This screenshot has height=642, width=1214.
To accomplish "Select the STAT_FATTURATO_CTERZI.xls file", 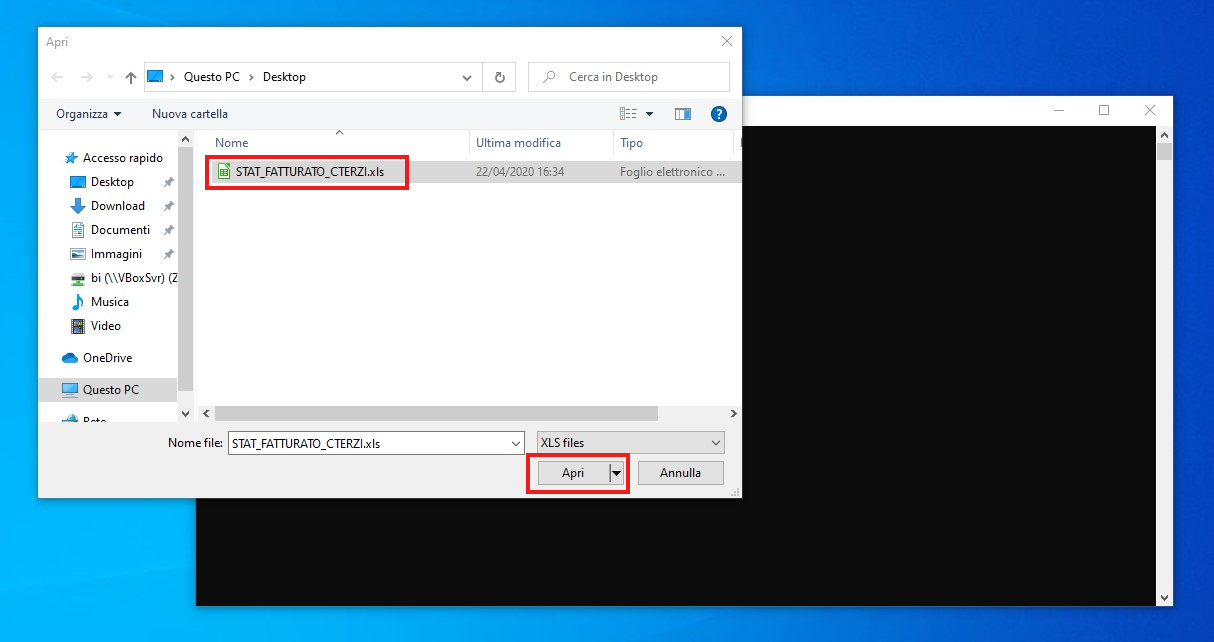I will pyautogui.click(x=309, y=172).
